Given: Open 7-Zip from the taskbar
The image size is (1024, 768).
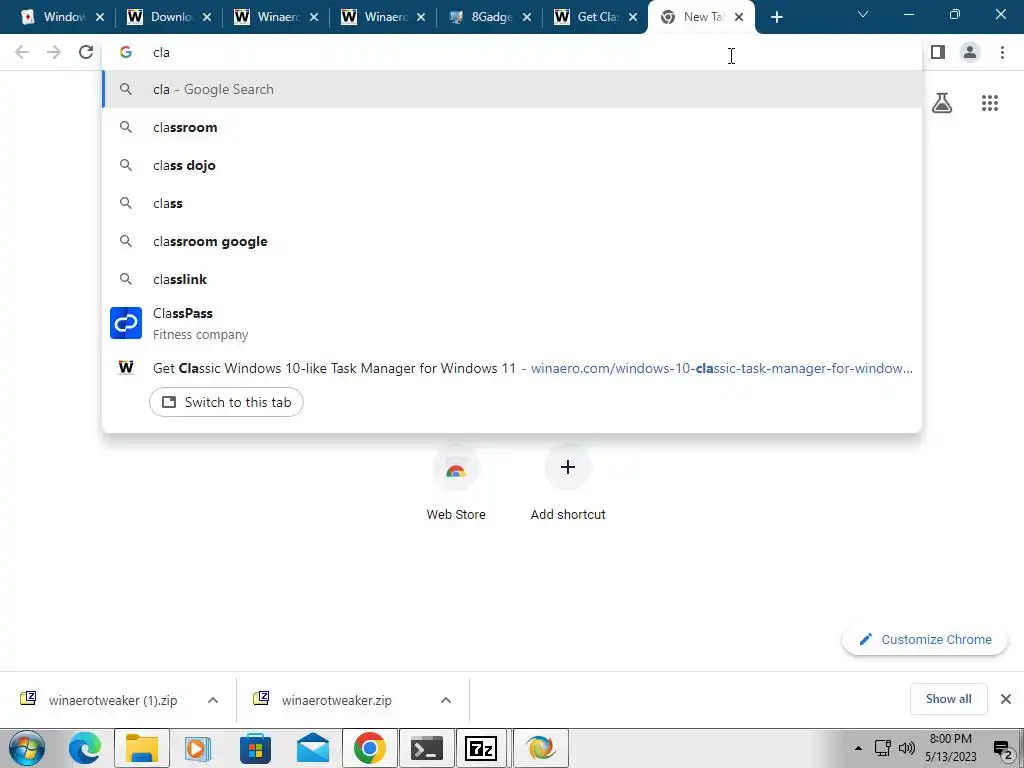Looking at the screenshot, I should tap(481, 748).
